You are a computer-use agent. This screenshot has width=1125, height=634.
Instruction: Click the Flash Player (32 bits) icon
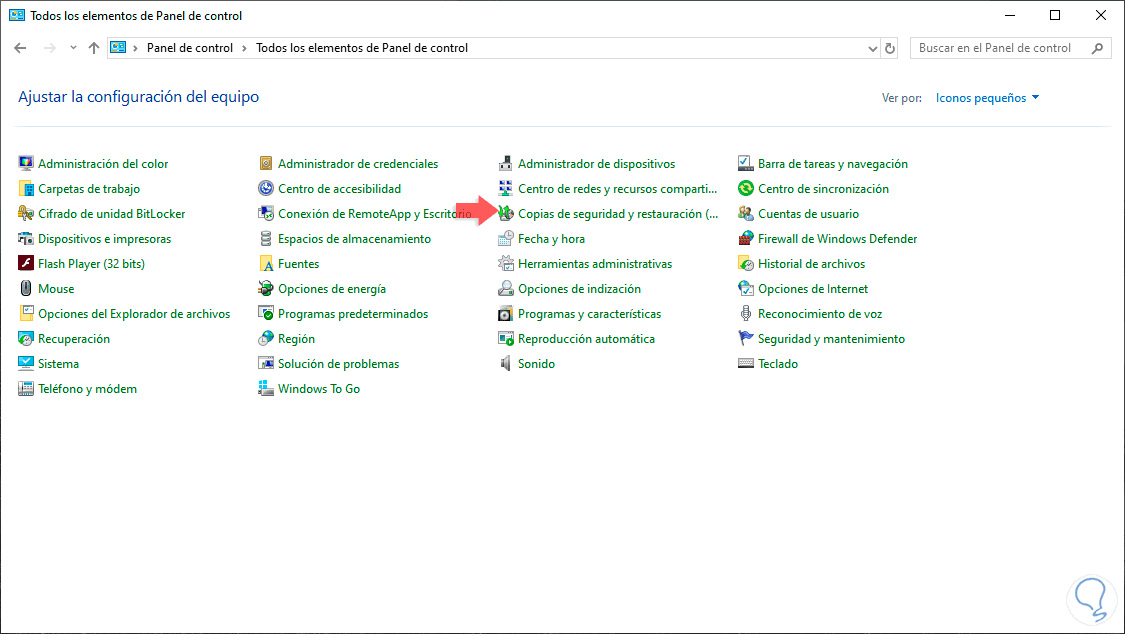(26, 264)
